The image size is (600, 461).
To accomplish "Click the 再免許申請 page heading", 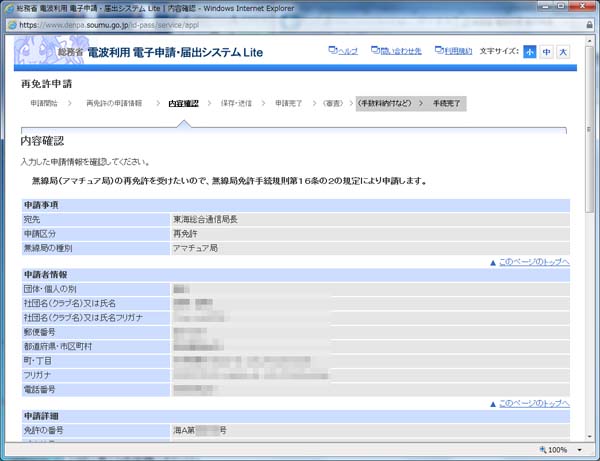I will point(46,84).
